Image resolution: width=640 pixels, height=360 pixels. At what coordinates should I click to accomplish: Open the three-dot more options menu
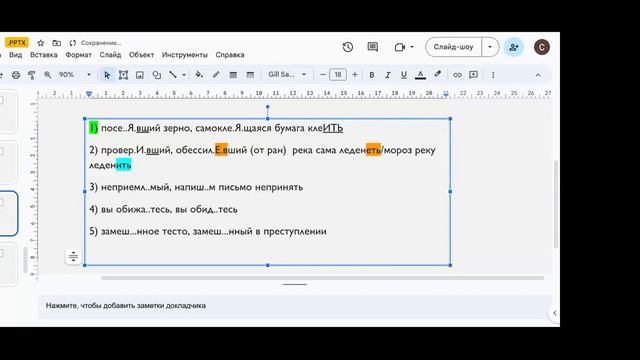pos(493,75)
